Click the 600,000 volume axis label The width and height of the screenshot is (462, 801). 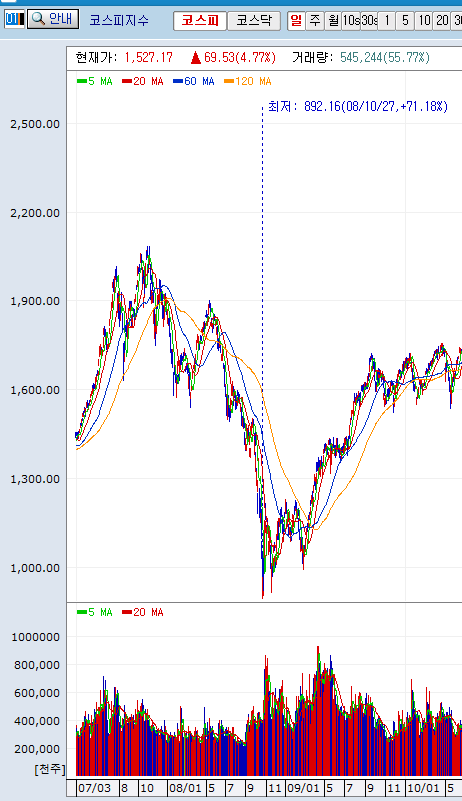pyautogui.click(x=36, y=693)
